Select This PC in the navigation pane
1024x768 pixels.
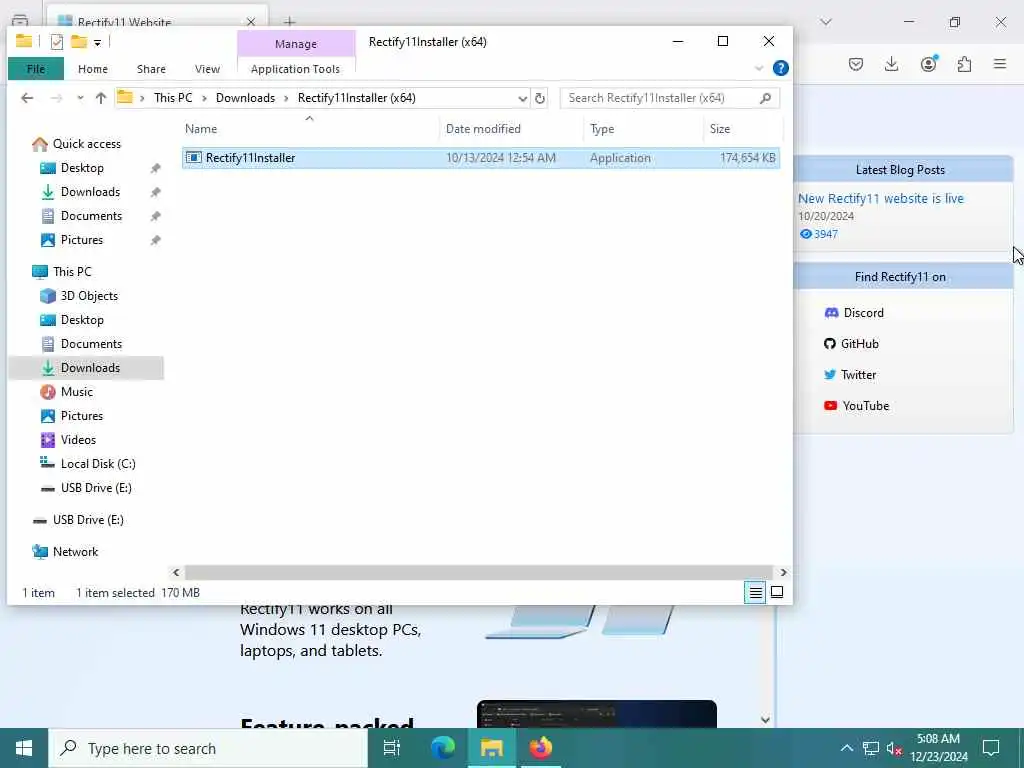point(72,272)
